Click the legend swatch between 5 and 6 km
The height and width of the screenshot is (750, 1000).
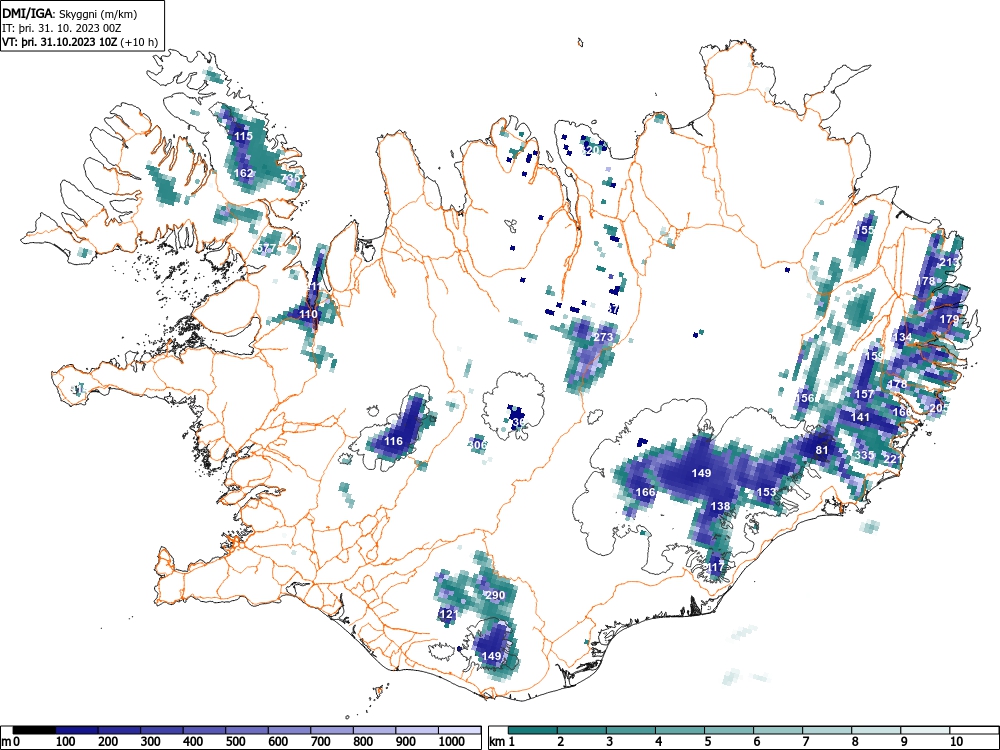[729, 730]
